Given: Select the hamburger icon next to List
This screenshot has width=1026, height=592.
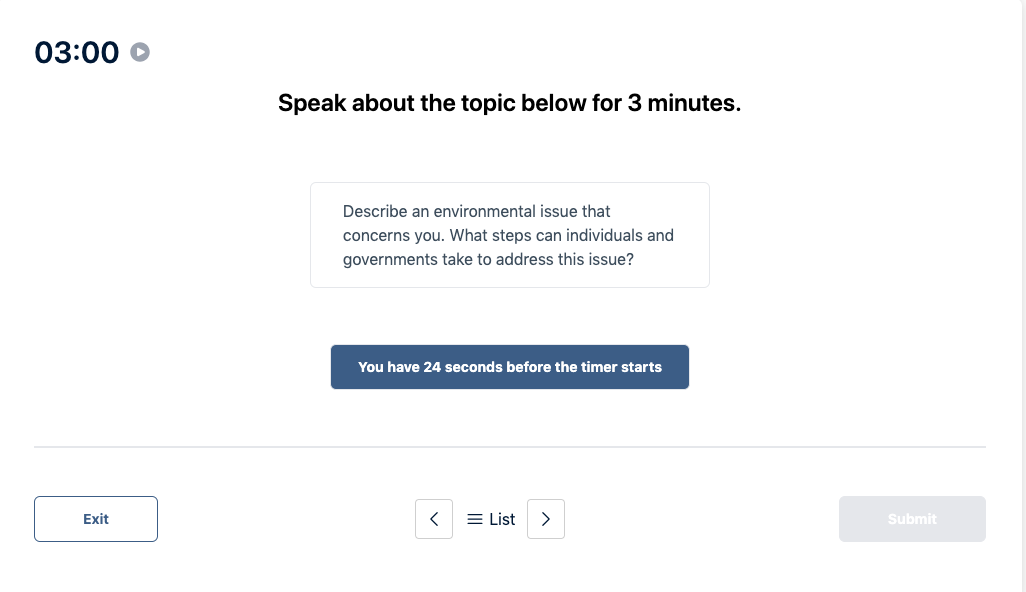Looking at the screenshot, I should pos(475,519).
